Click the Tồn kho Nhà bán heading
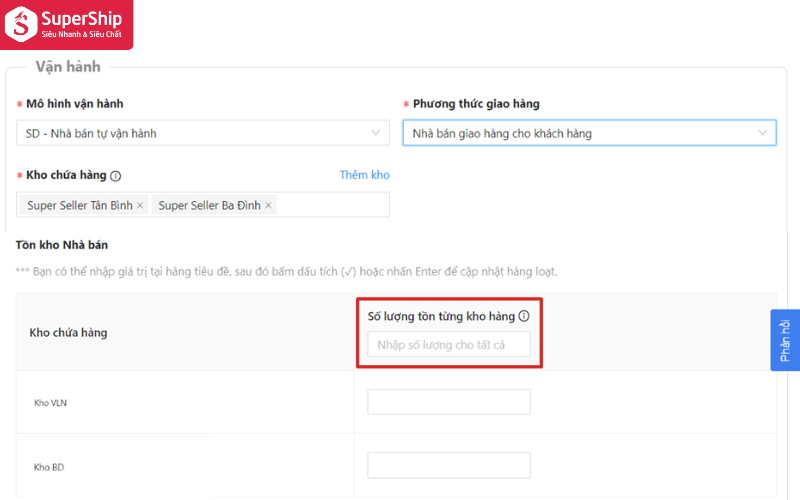Screen dimensions: 800x500 point(61,245)
